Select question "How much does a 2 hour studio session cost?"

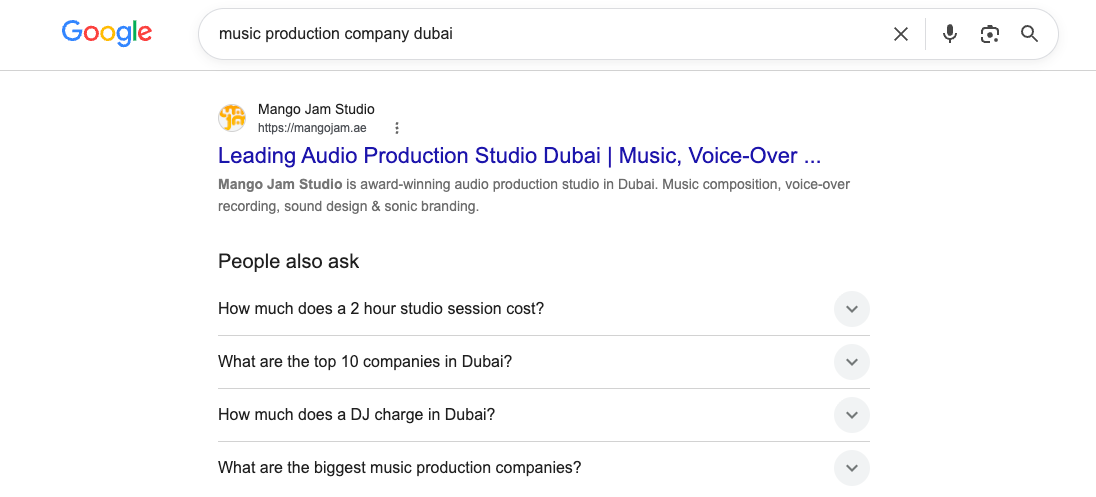click(x=381, y=308)
